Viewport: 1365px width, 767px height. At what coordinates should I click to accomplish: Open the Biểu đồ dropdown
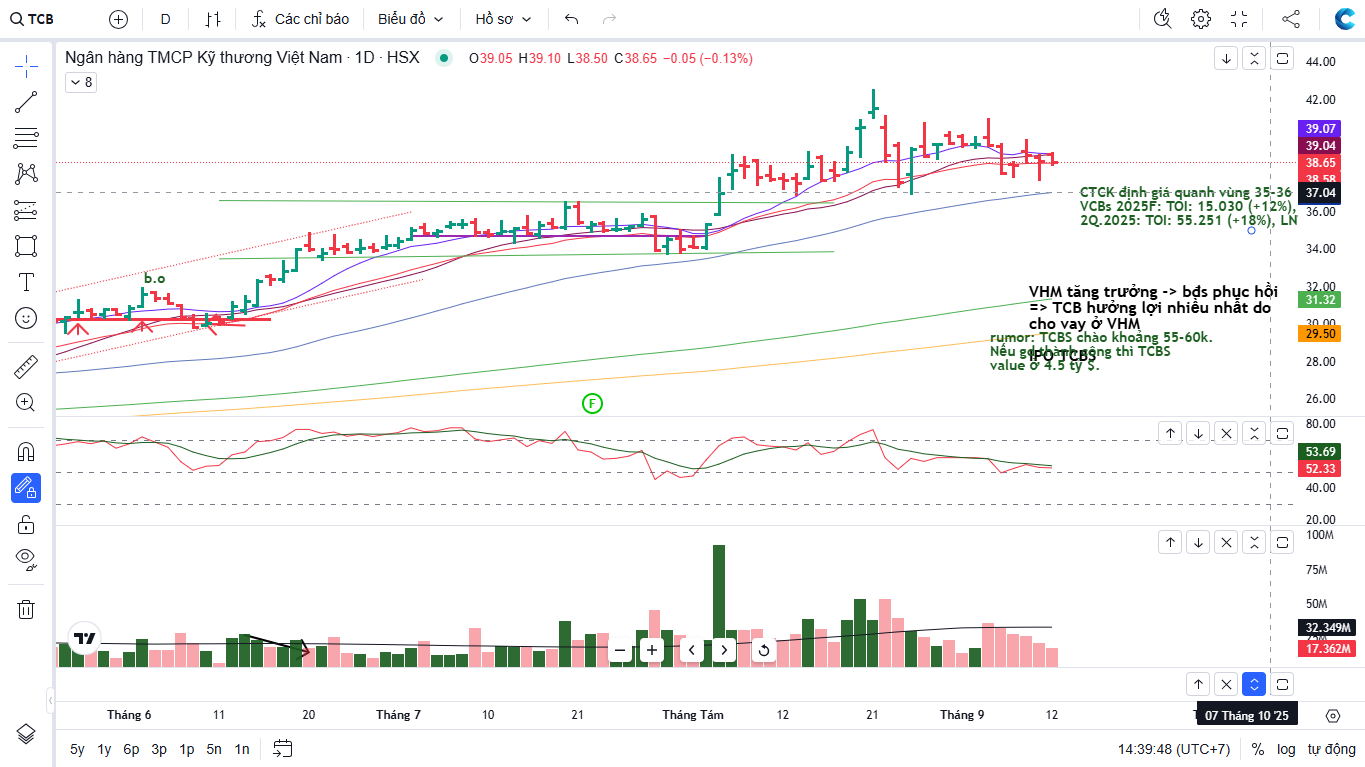pos(410,19)
